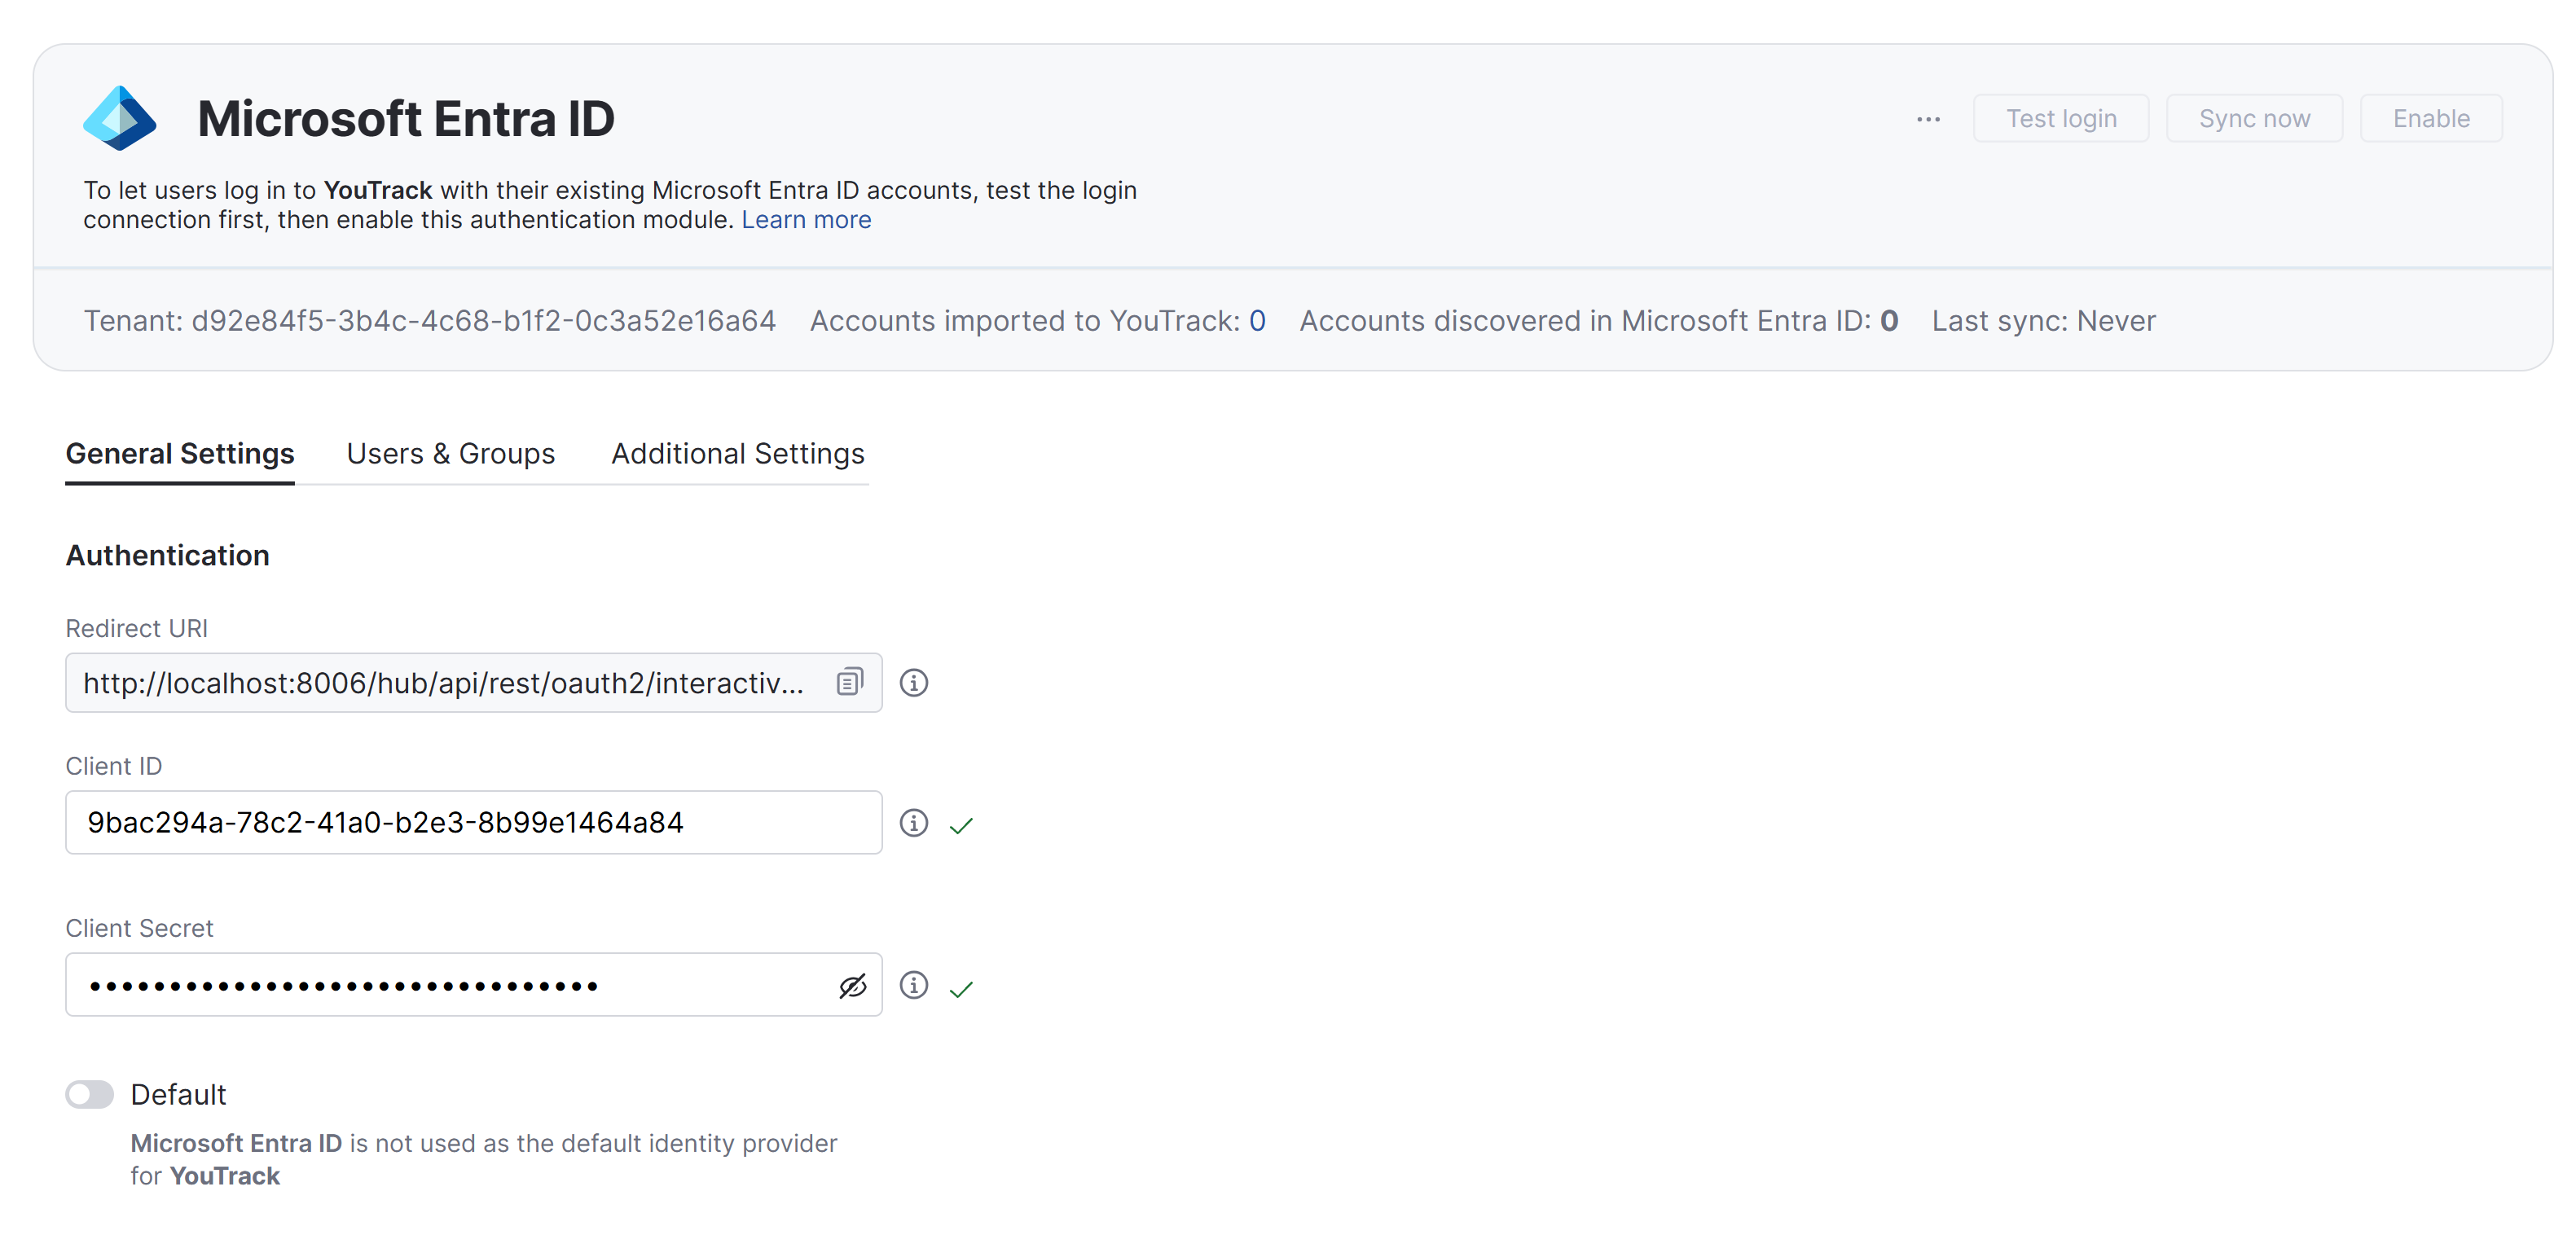Switch to the Users & Groups tab
Viewport: 2576px width, 1235px height.
click(451, 453)
